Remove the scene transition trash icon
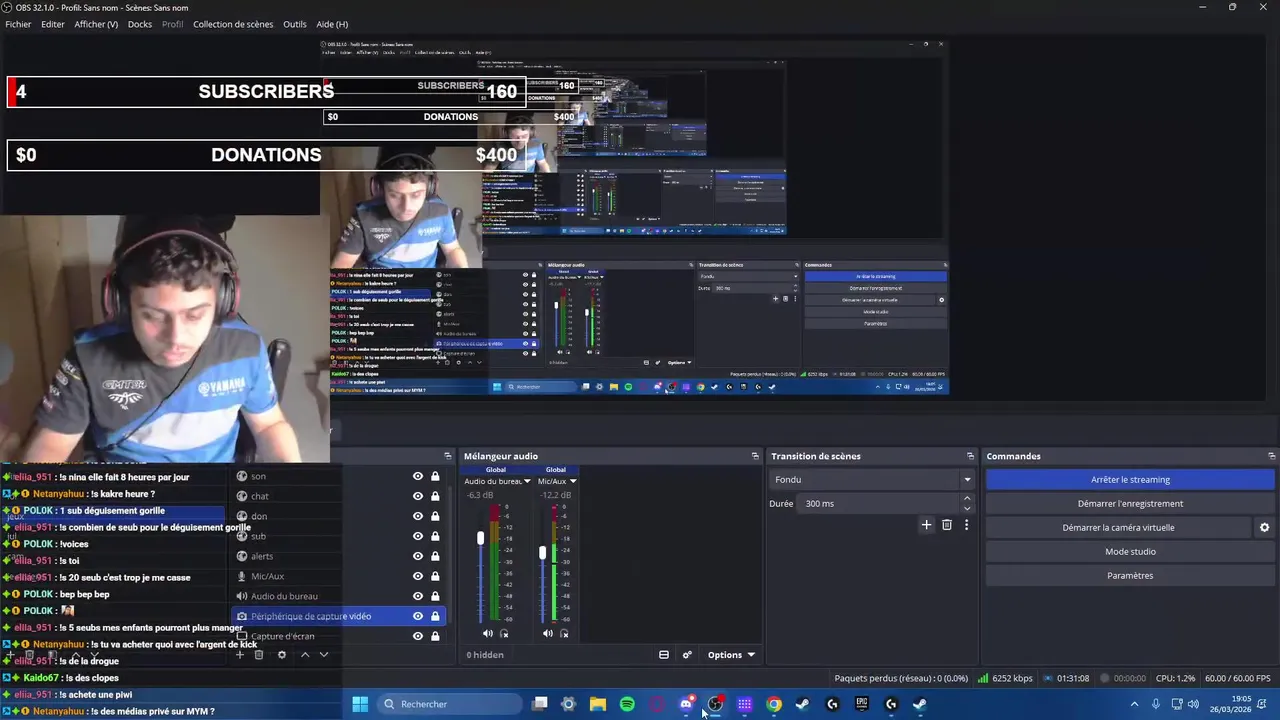This screenshot has width=1280, height=720. click(947, 524)
